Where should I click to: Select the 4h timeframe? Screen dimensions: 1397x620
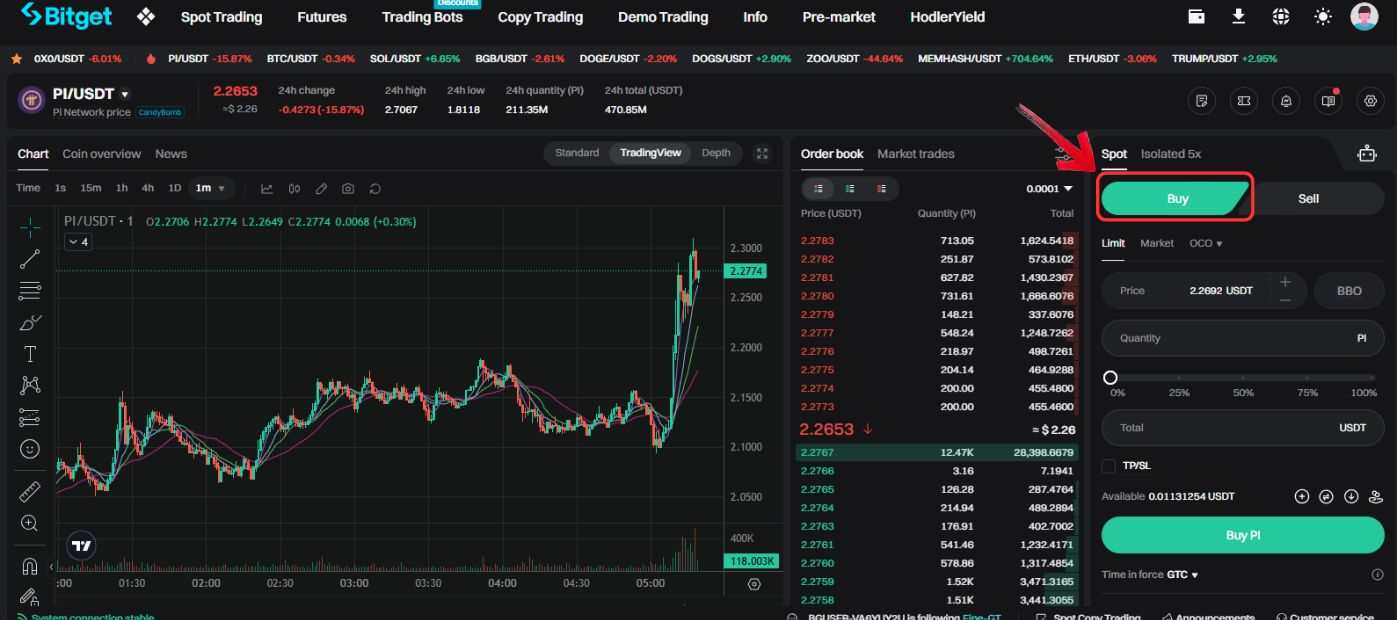coord(148,188)
